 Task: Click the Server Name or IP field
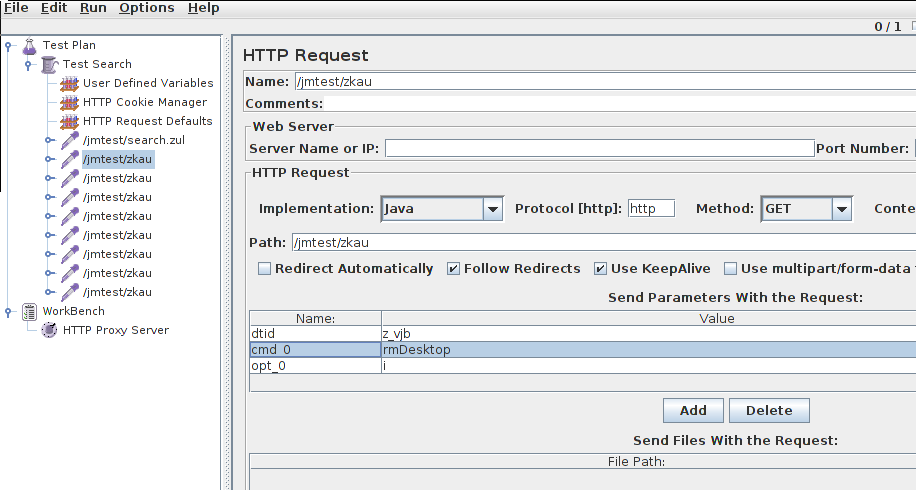pos(599,148)
